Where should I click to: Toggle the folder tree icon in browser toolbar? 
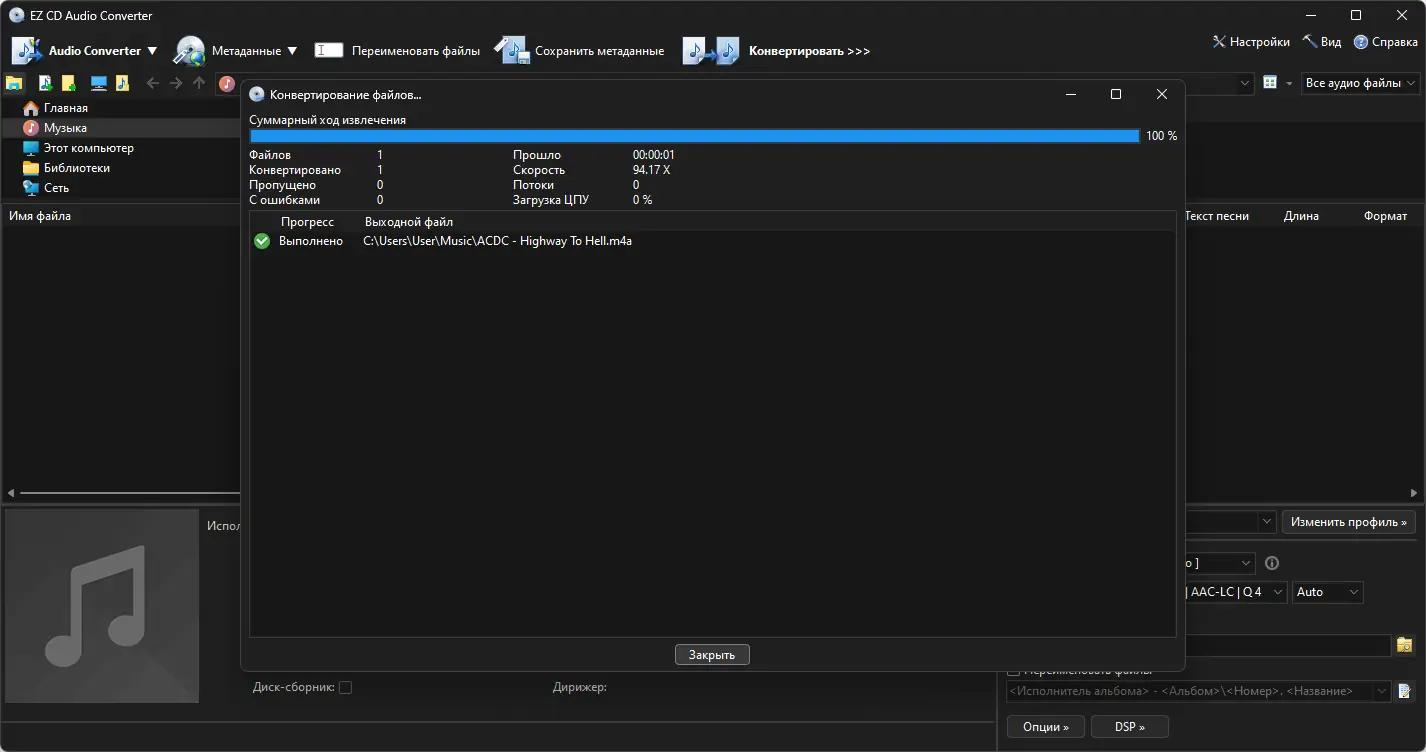15,83
